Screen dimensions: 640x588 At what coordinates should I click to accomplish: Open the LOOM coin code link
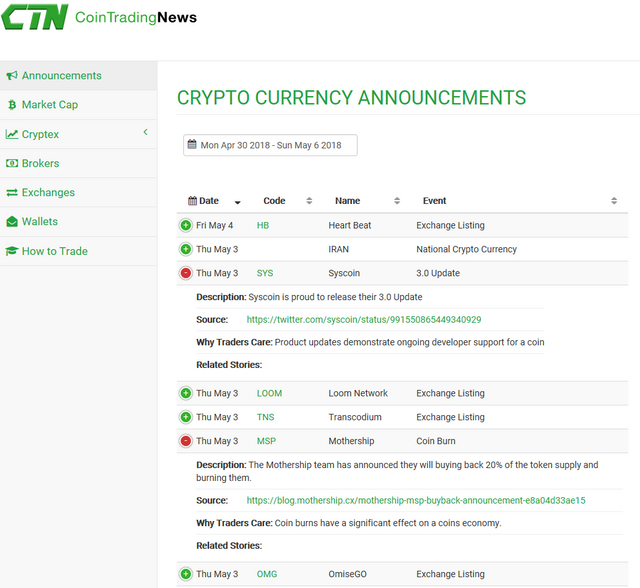tap(269, 393)
